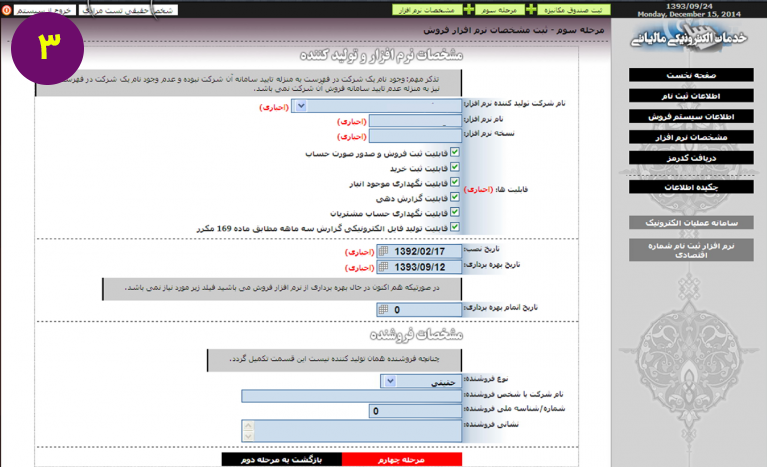Expand نام شرکت تولید کننده نرم افزار dropdown
Image resolution: width=767 pixels, height=467 pixels.
[x=301, y=106]
